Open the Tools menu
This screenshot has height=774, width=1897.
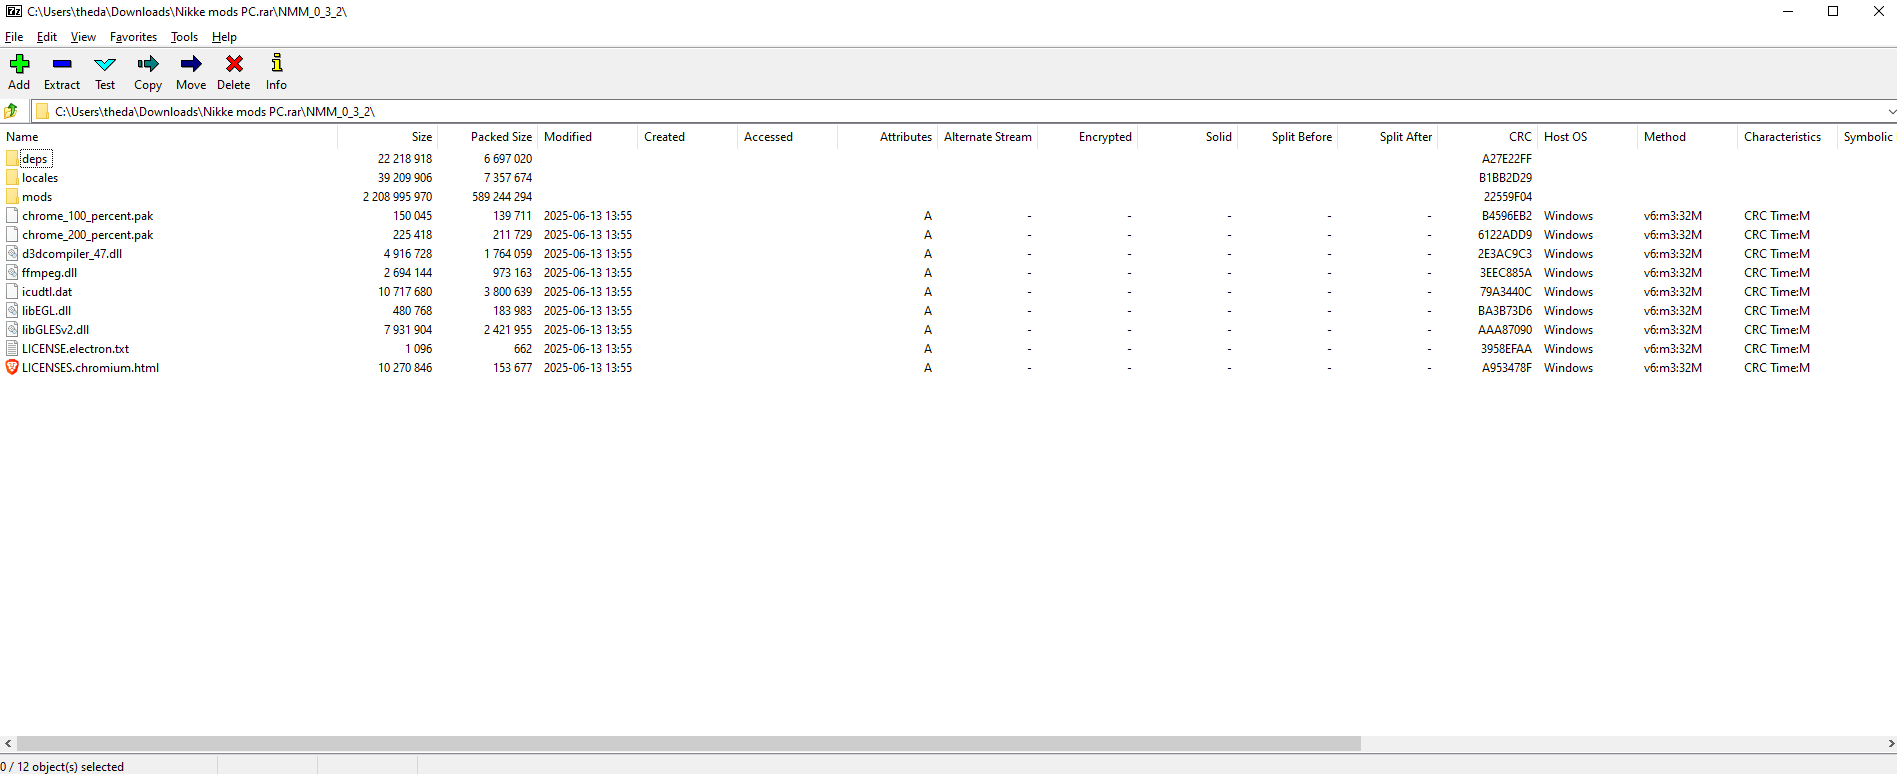click(x=184, y=37)
